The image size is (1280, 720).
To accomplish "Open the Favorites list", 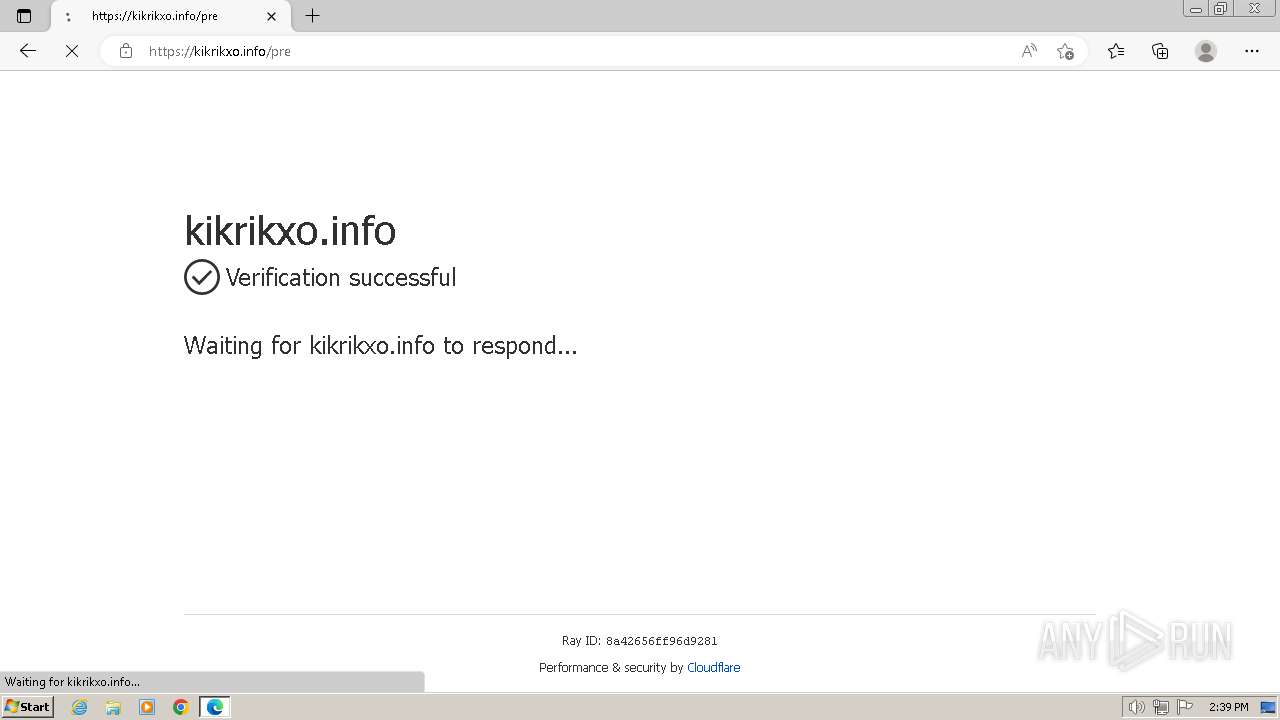I will tap(1116, 51).
